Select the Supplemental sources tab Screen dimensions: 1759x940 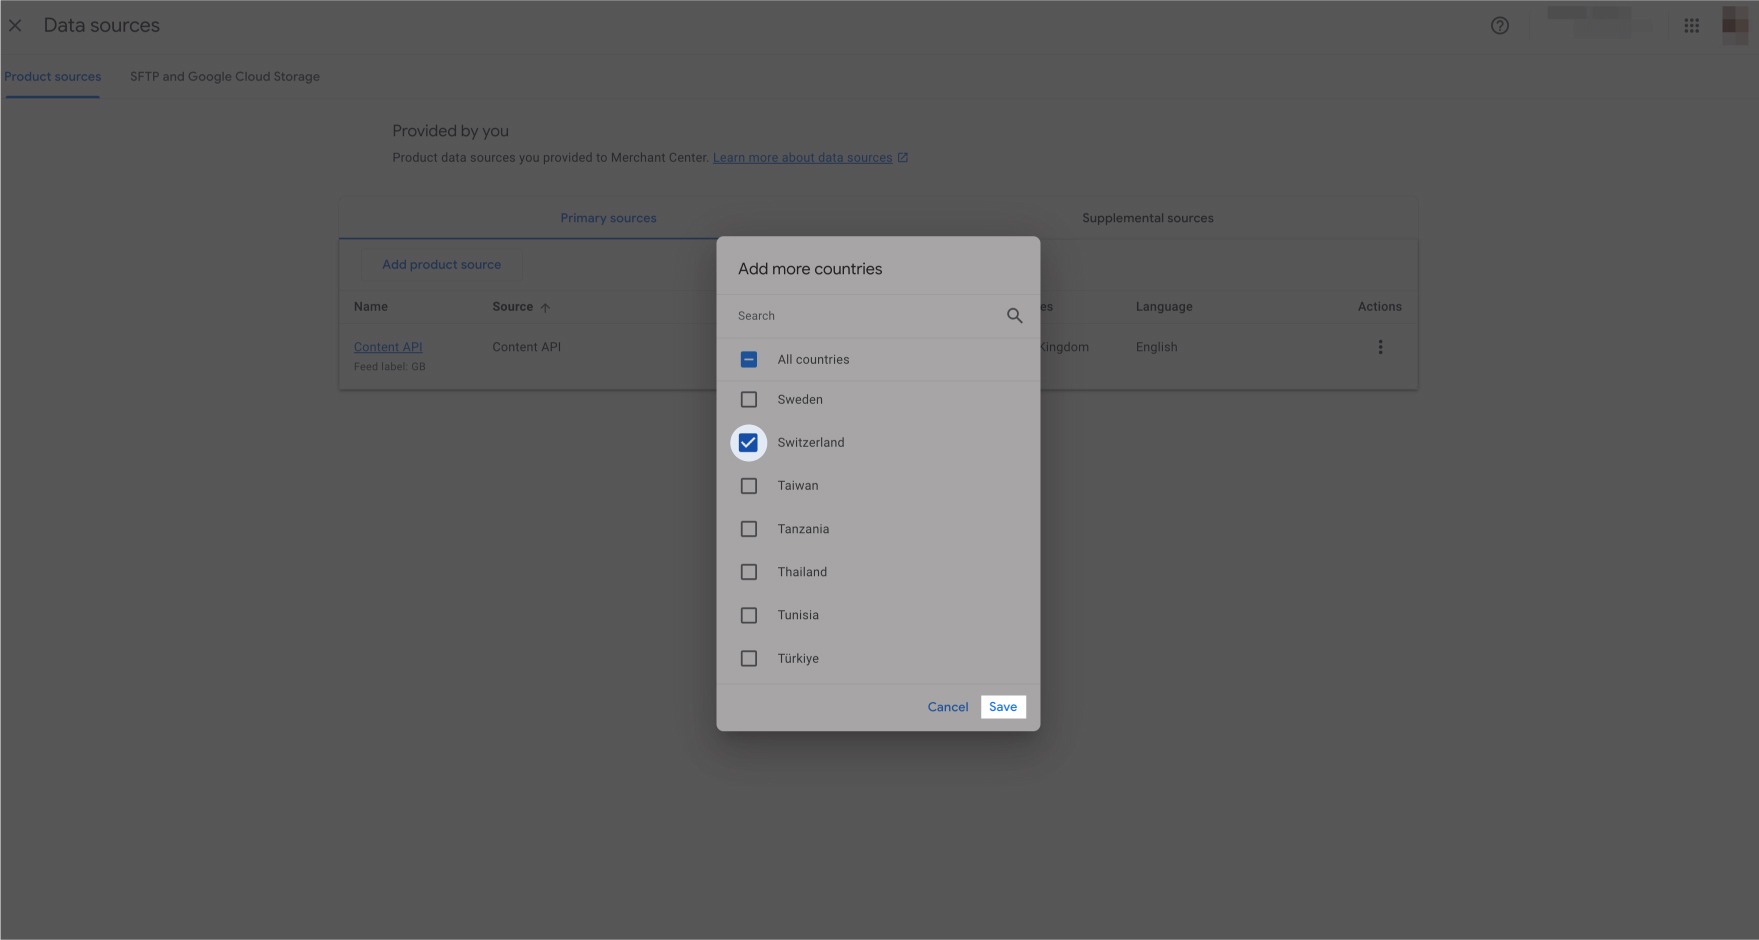pyautogui.click(x=1148, y=218)
